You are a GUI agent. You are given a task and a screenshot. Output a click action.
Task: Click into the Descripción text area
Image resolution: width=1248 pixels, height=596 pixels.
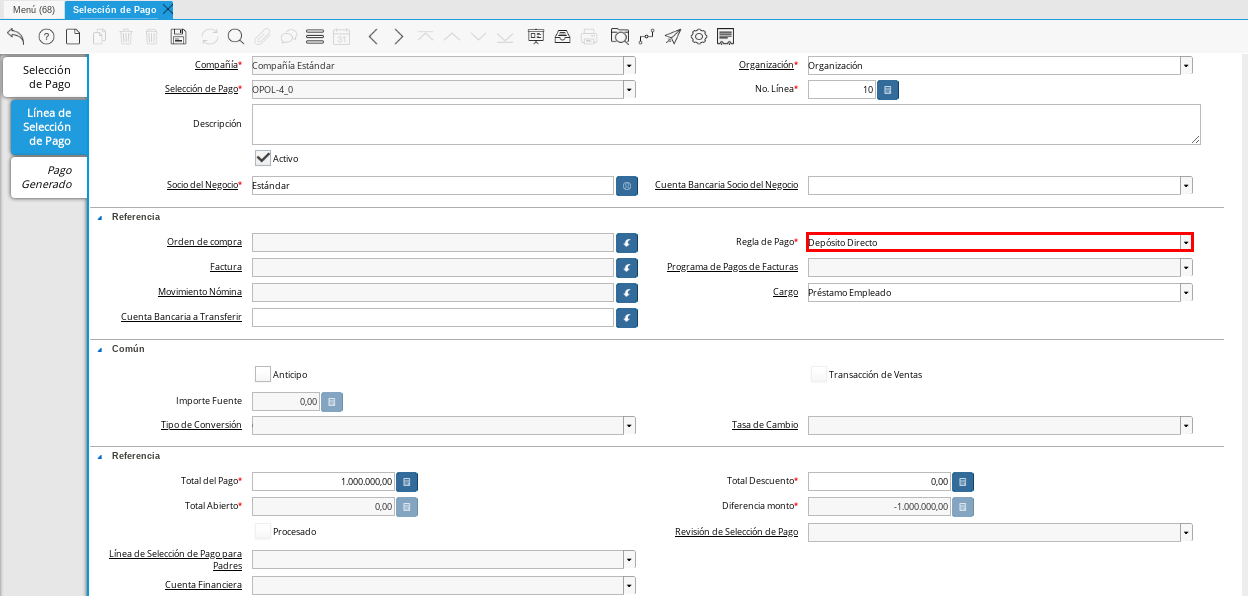click(x=725, y=125)
